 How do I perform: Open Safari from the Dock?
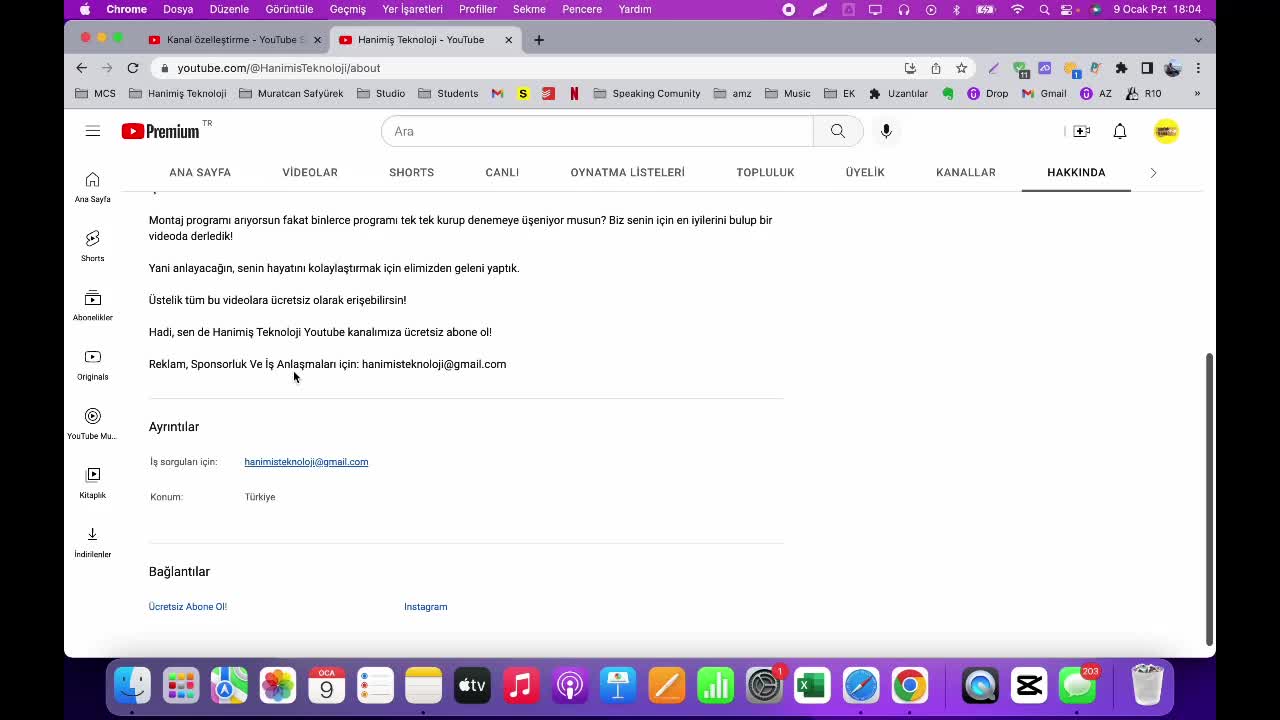(x=861, y=686)
